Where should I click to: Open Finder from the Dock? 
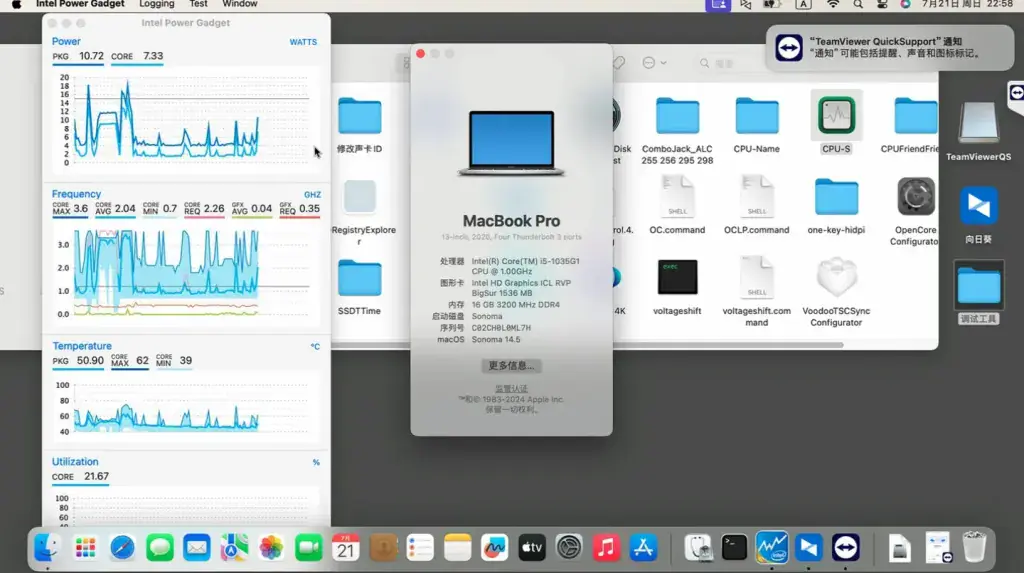pyautogui.click(x=47, y=548)
